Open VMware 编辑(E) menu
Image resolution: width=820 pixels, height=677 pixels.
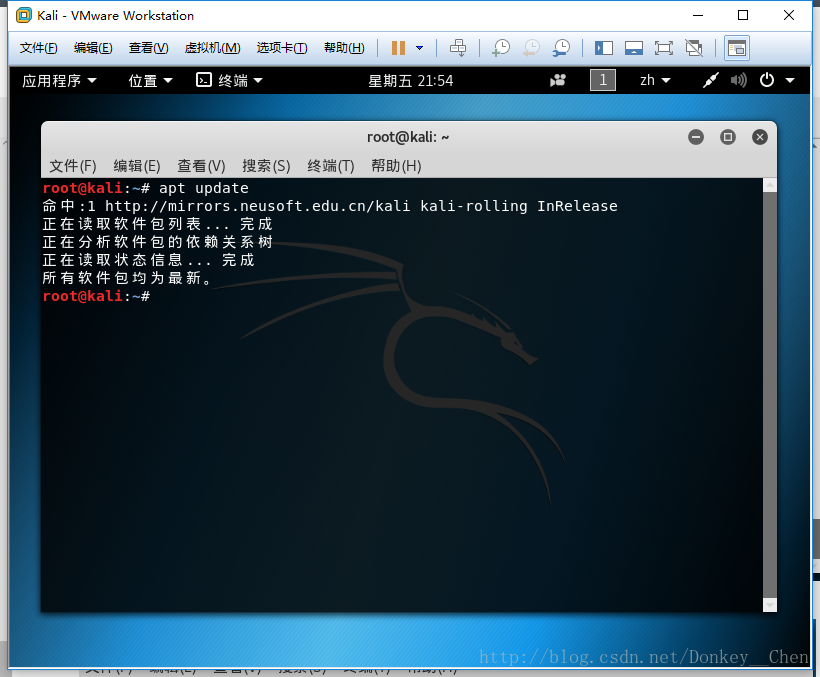click(x=93, y=48)
